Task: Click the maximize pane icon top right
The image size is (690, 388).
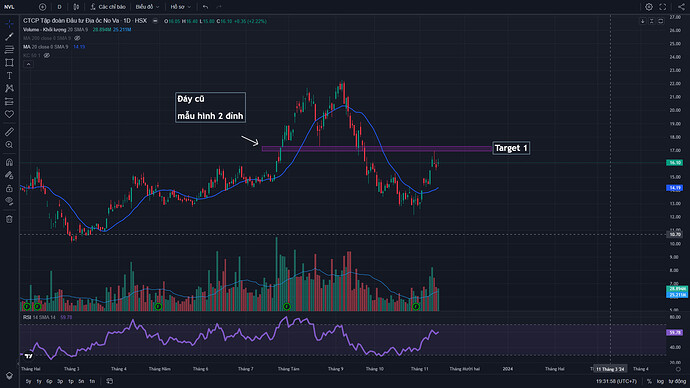Action: [x=661, y=21]
